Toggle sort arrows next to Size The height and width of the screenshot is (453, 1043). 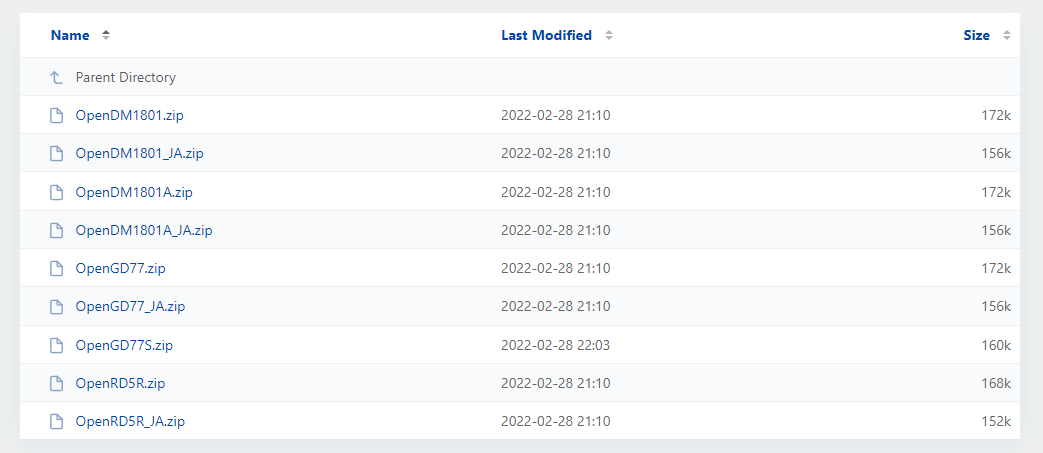click(1006, 35)
